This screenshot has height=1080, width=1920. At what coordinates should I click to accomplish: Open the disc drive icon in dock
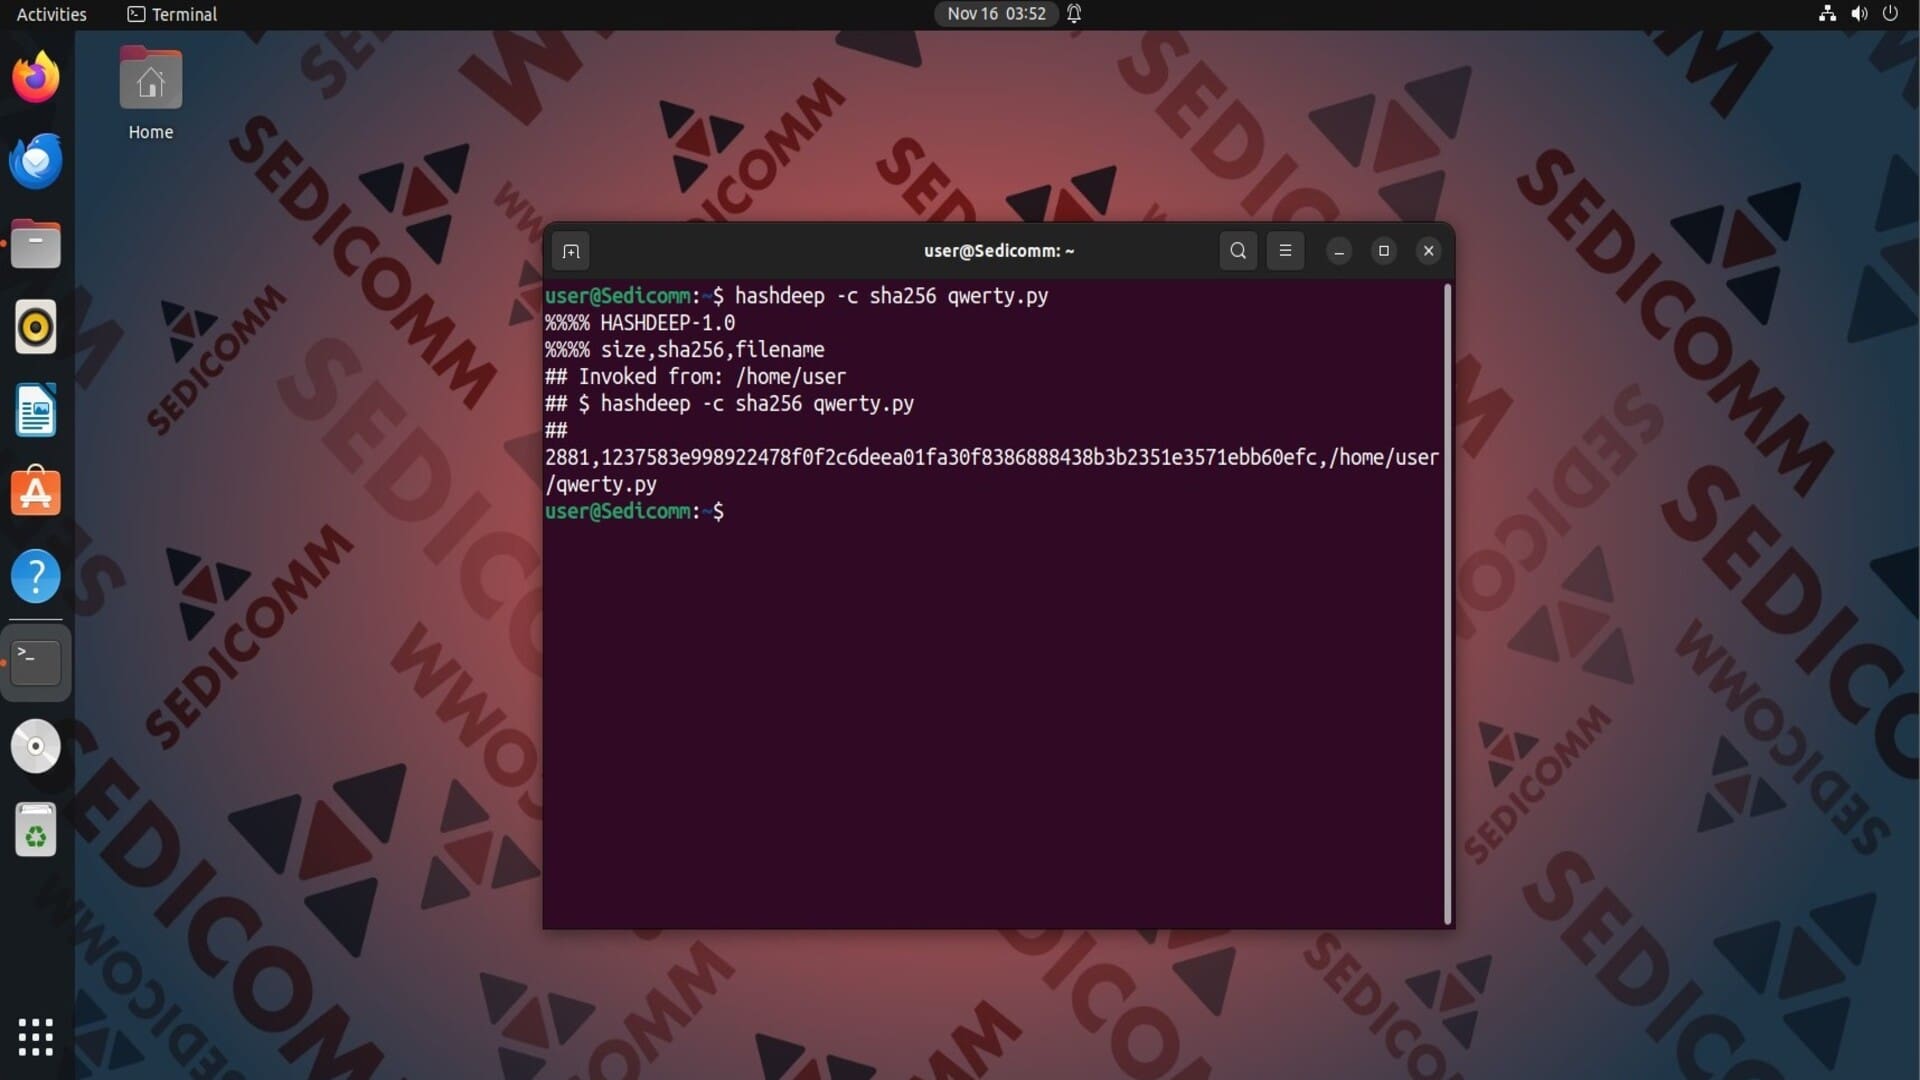36,746
